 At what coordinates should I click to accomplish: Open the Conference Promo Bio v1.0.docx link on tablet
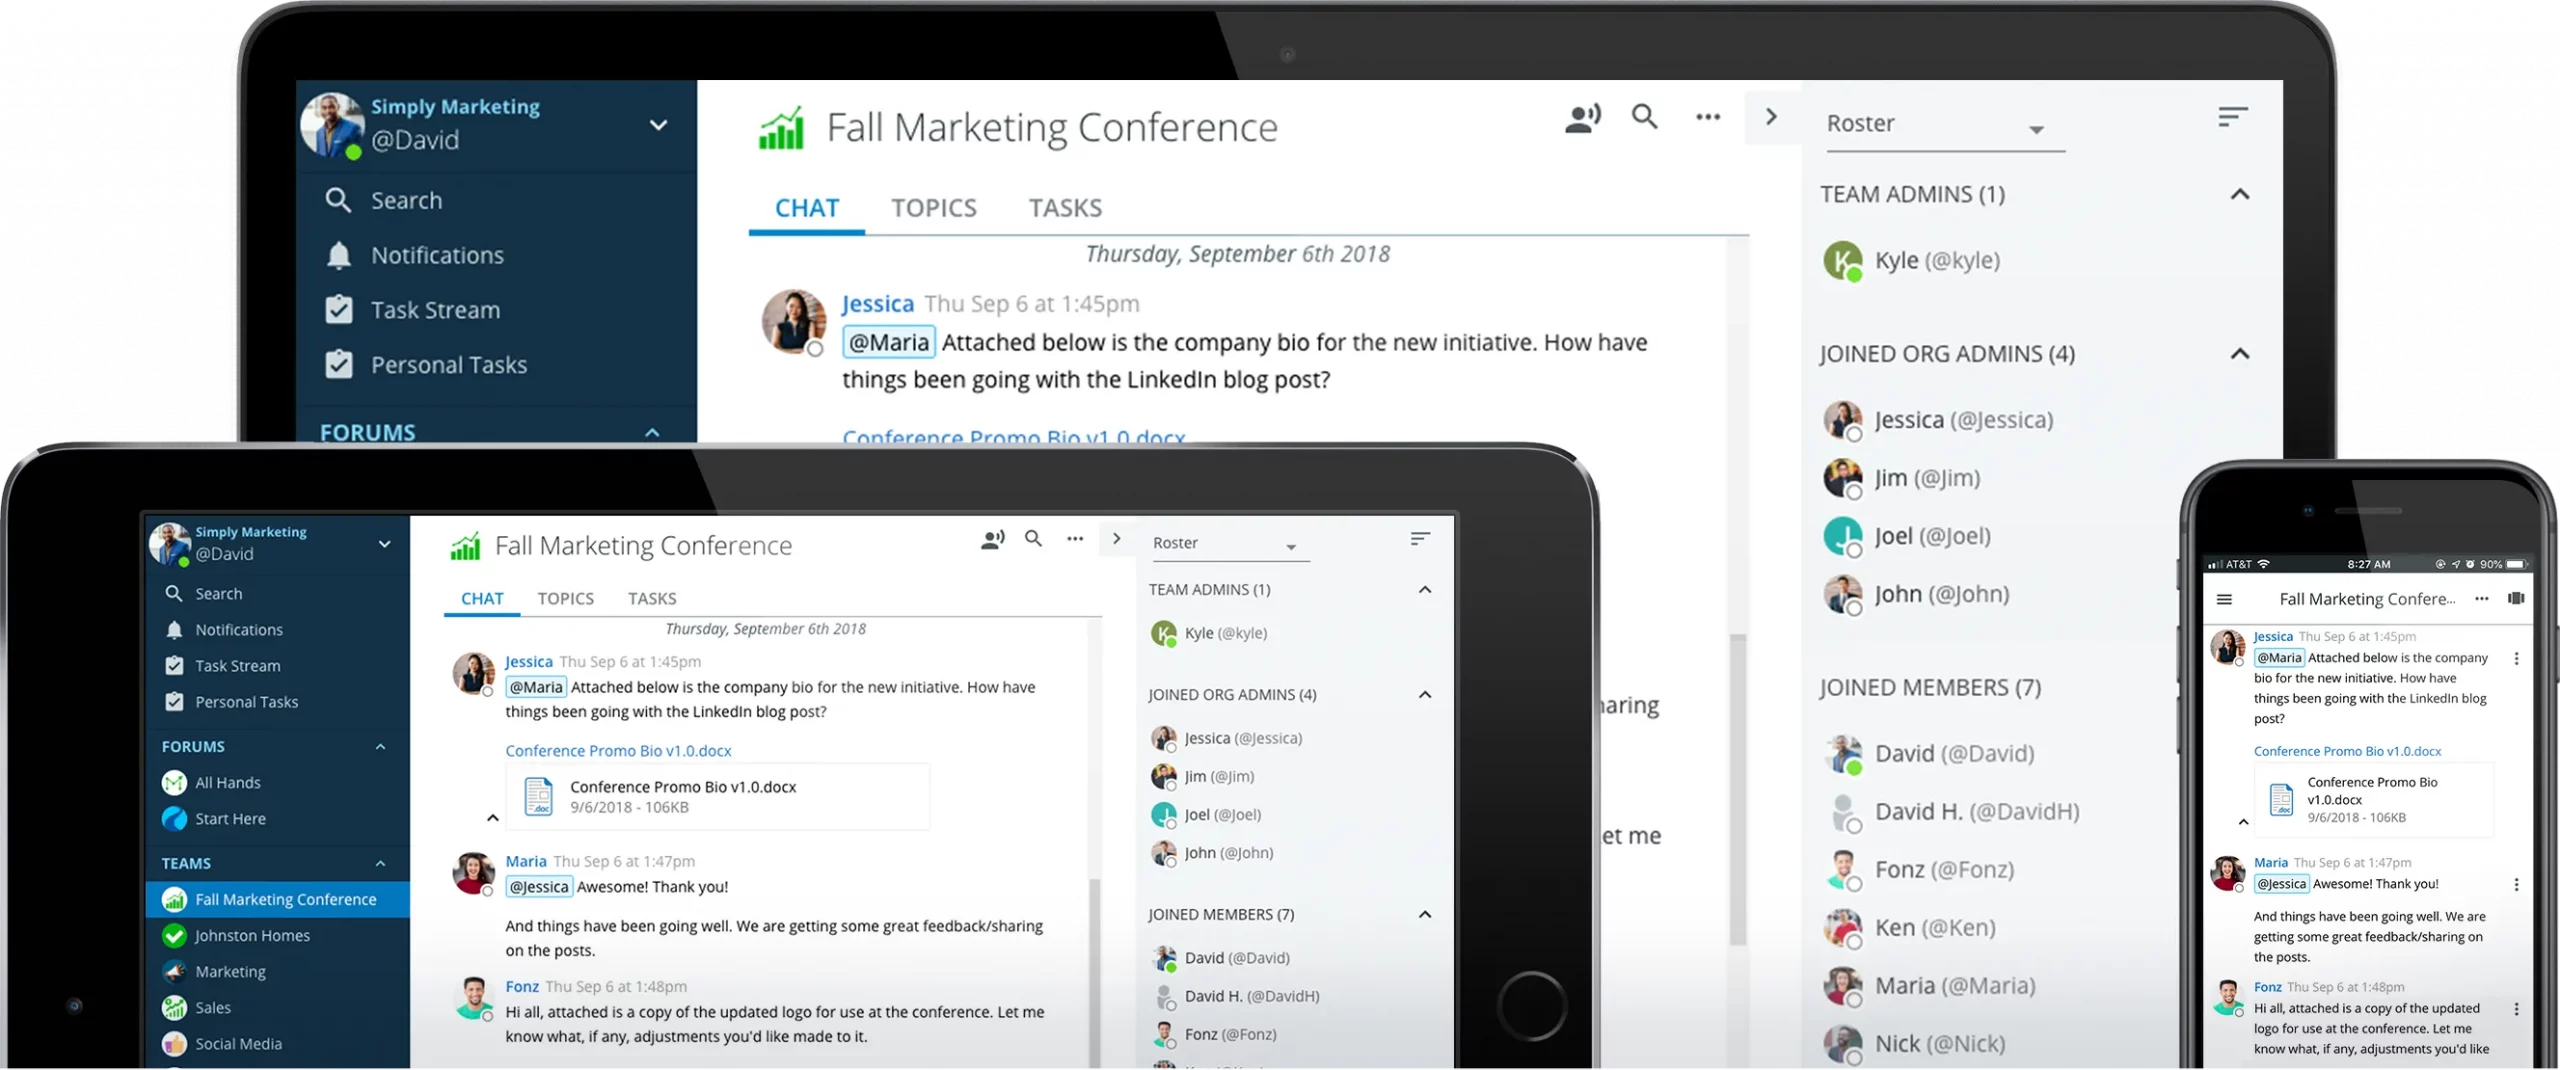click(618, 750)
